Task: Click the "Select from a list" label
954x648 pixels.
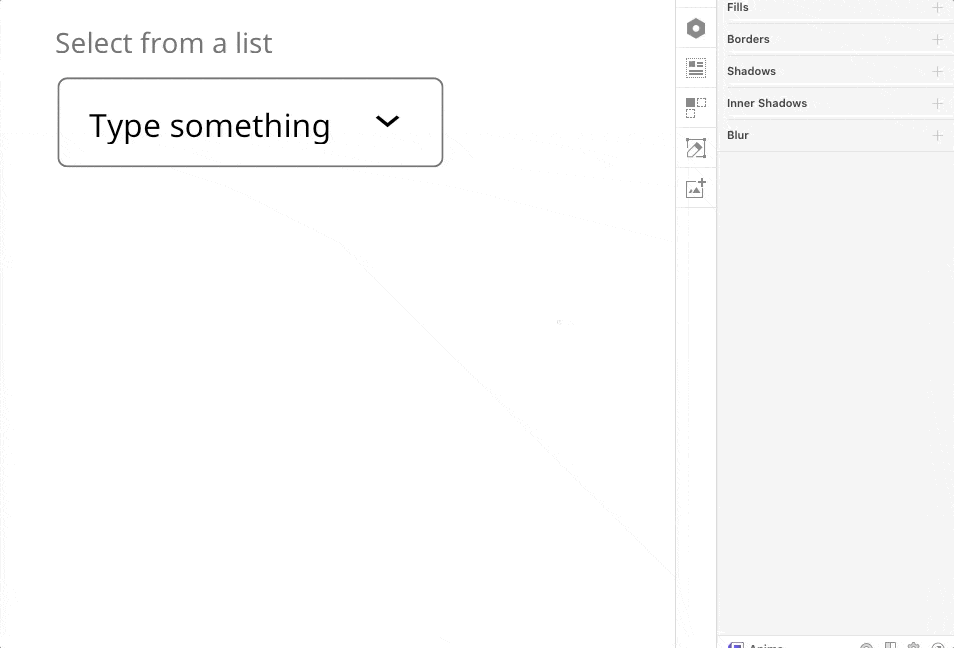Action: tap(164, 43)
